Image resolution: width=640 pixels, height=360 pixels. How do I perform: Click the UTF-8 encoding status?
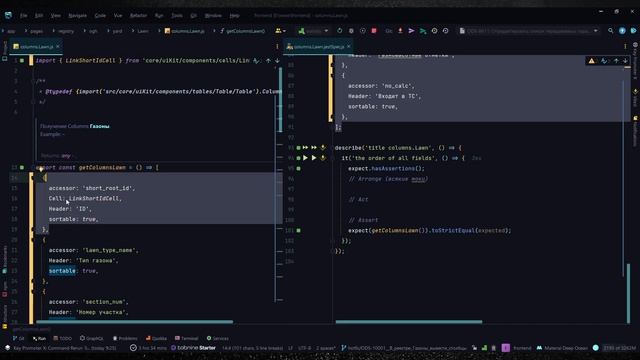coord(304,348)
